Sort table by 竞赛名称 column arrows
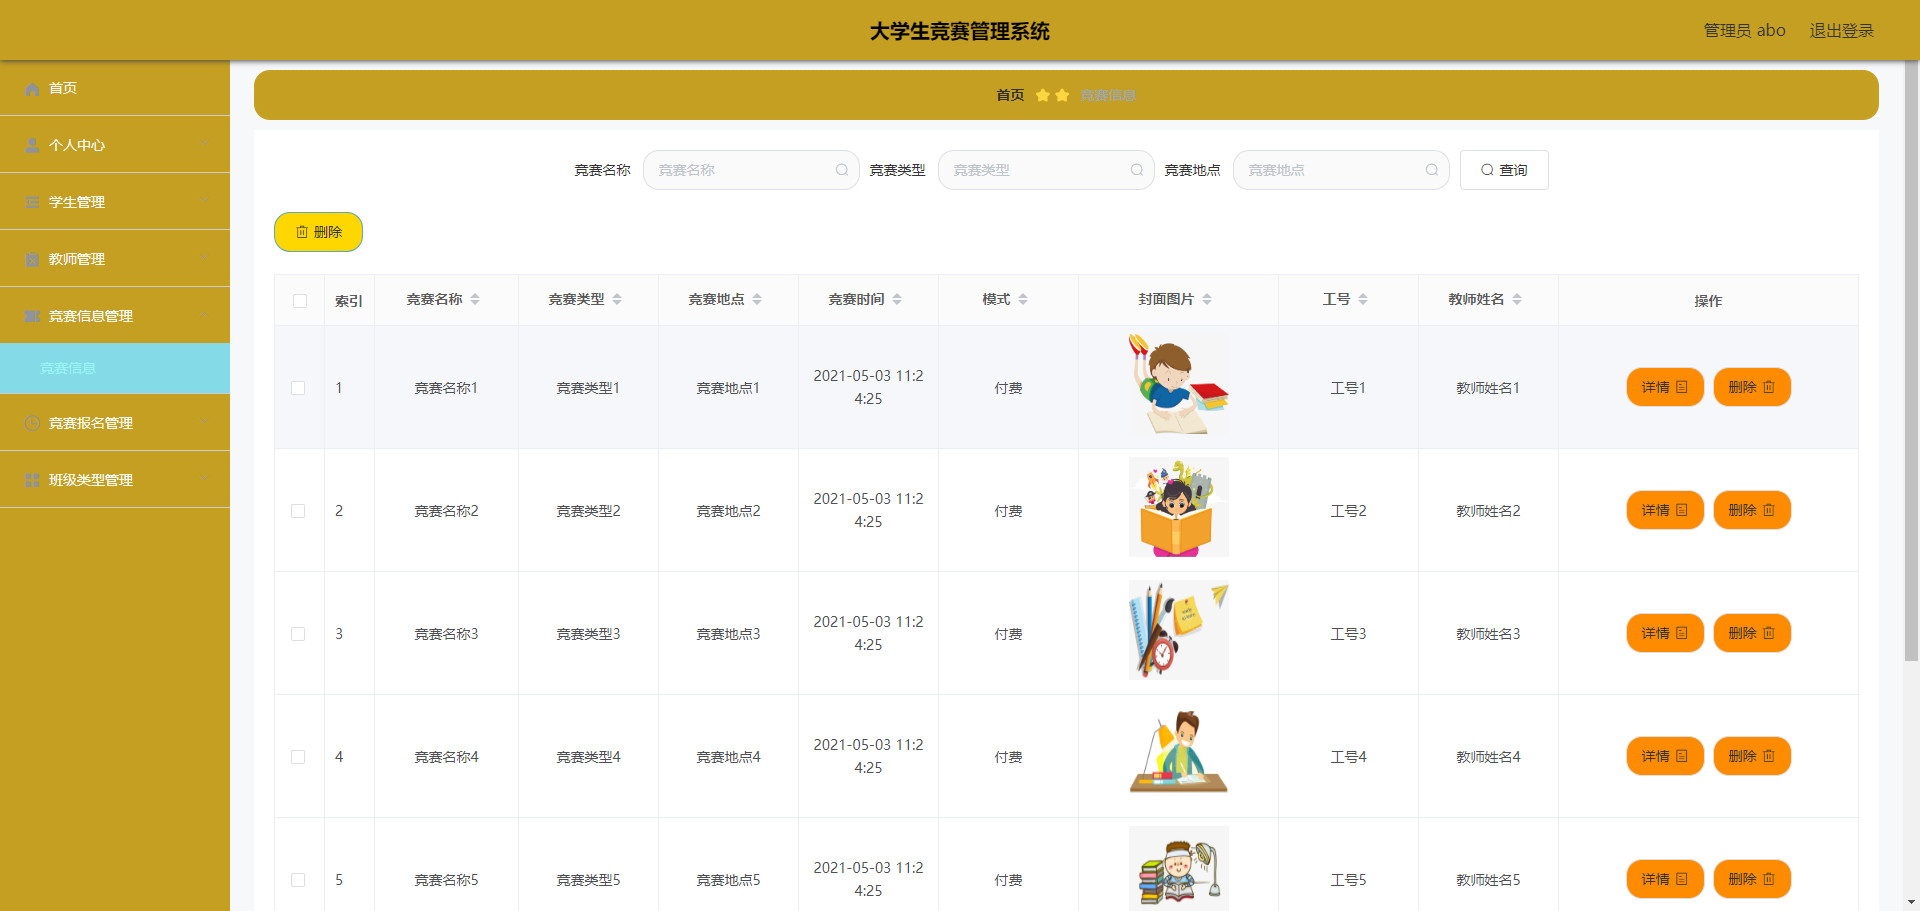 click(x=475, y=299)
